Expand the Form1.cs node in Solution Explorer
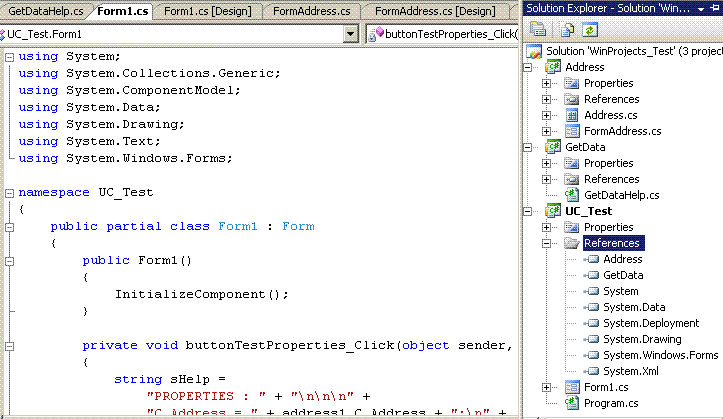723x419 pixels. click(x=546, y=387)
